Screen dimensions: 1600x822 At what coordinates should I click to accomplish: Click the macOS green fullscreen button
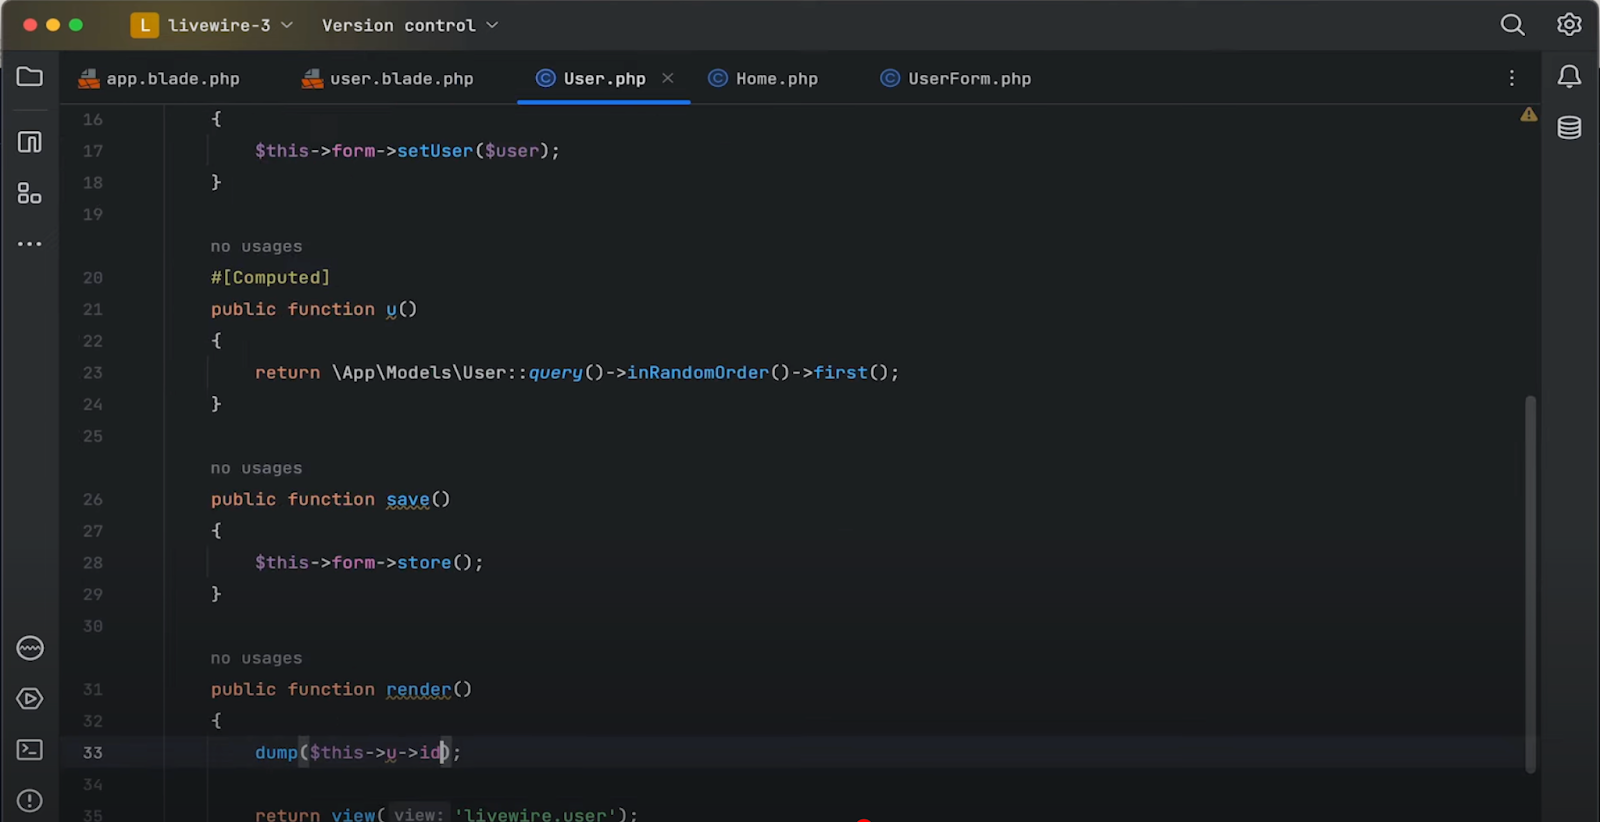[76, 25]
